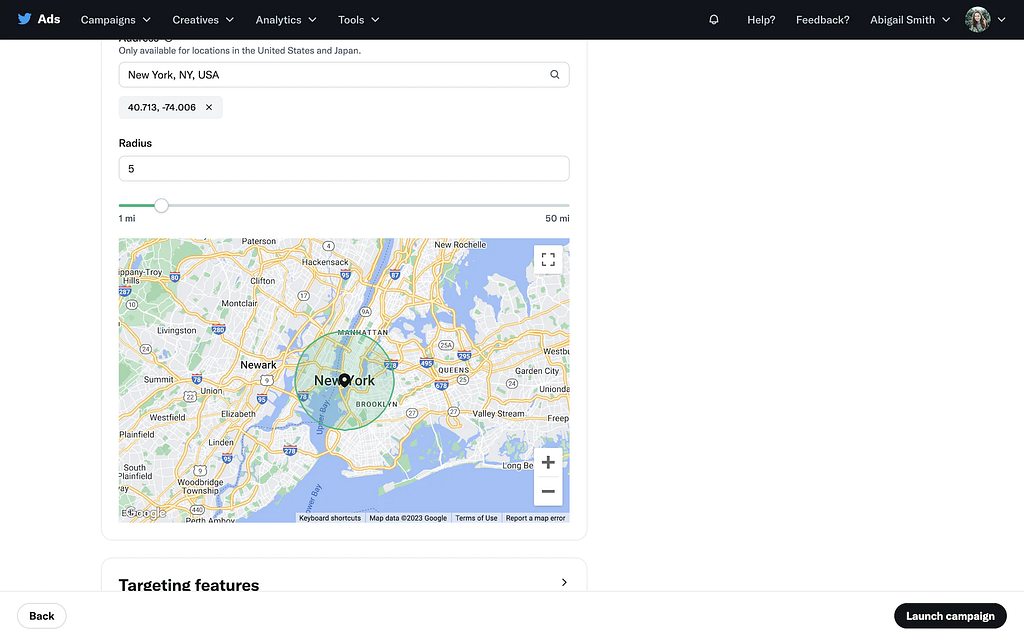The height and width of the screenshot is (640, 1024).
Task: Remove the 40.713, -74.006 coordinate chip
Action: tap(209, 107)
